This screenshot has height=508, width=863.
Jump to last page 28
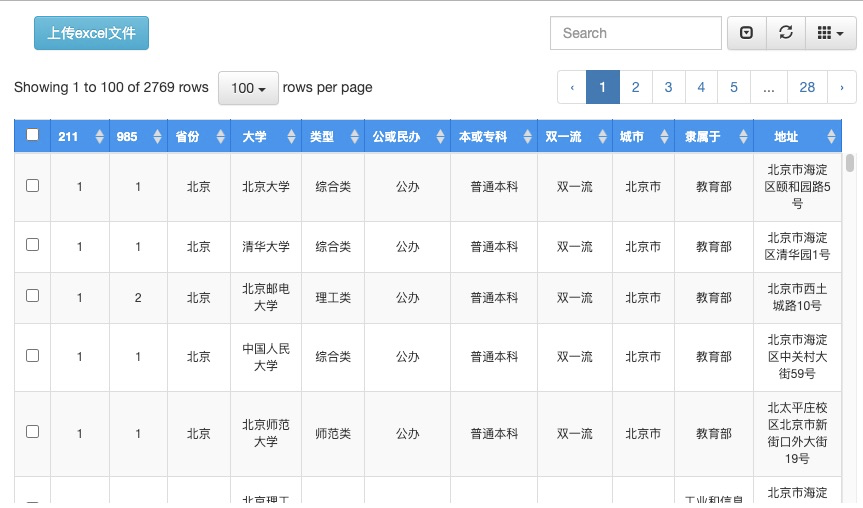pos(807,87)
